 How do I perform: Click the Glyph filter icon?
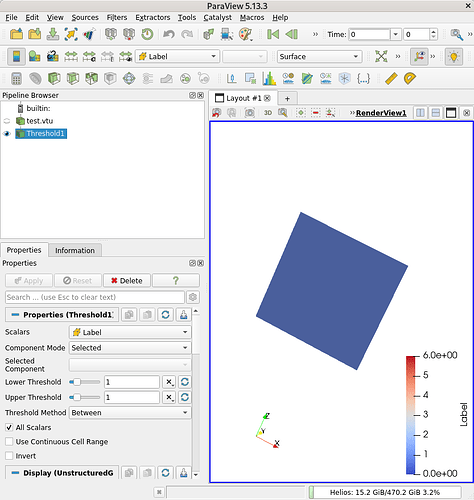point(129,79)
